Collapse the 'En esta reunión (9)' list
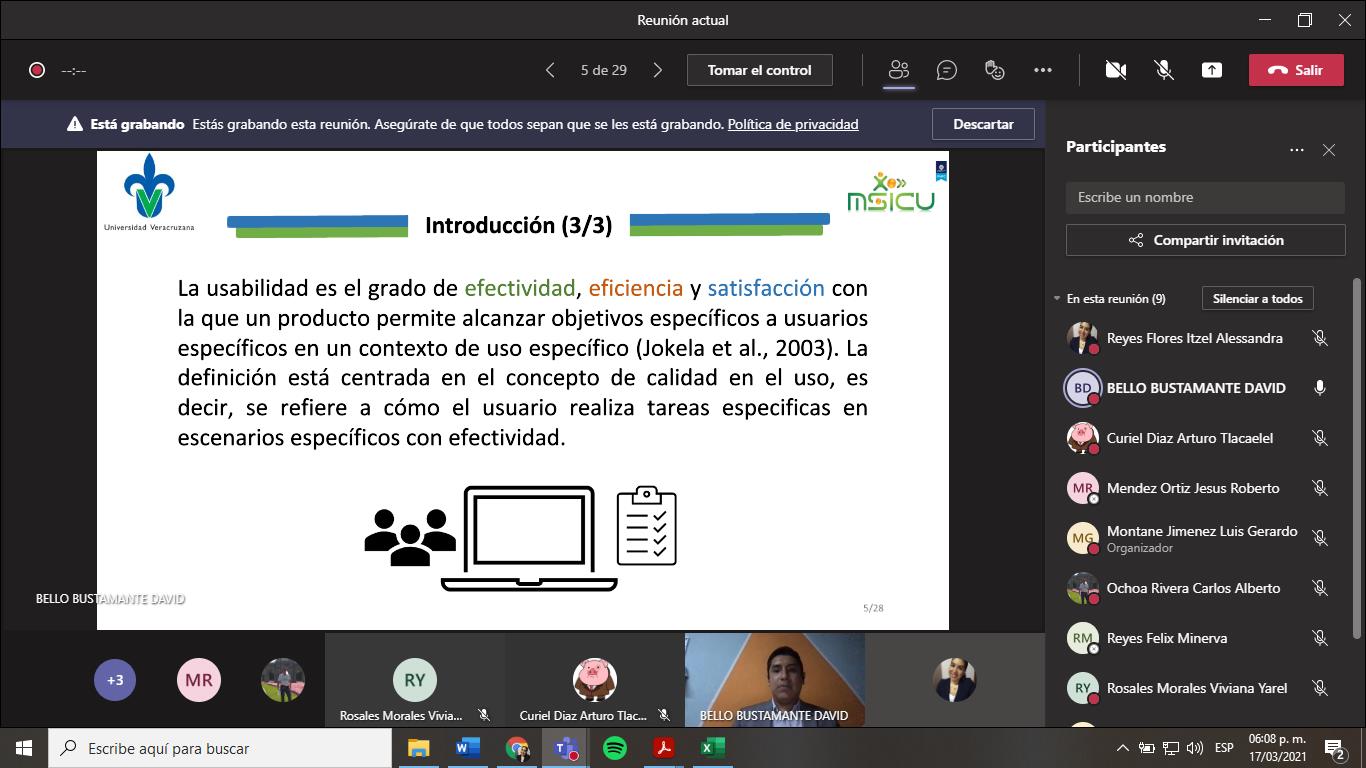Viewport: 1366px width, 768px height. click(x=1057, y=299)
